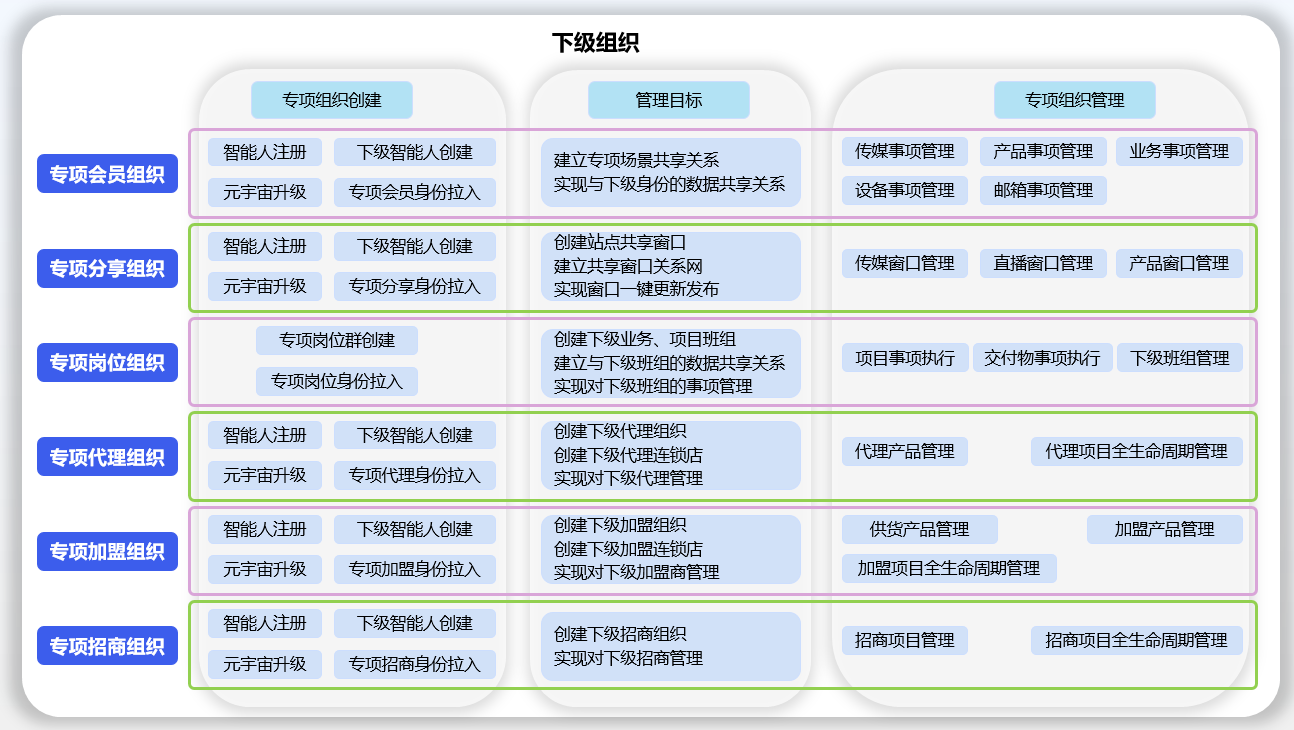Open 专项代理身份拉入
Screen dimensions: 1294x730
click(x=415, y=475)
